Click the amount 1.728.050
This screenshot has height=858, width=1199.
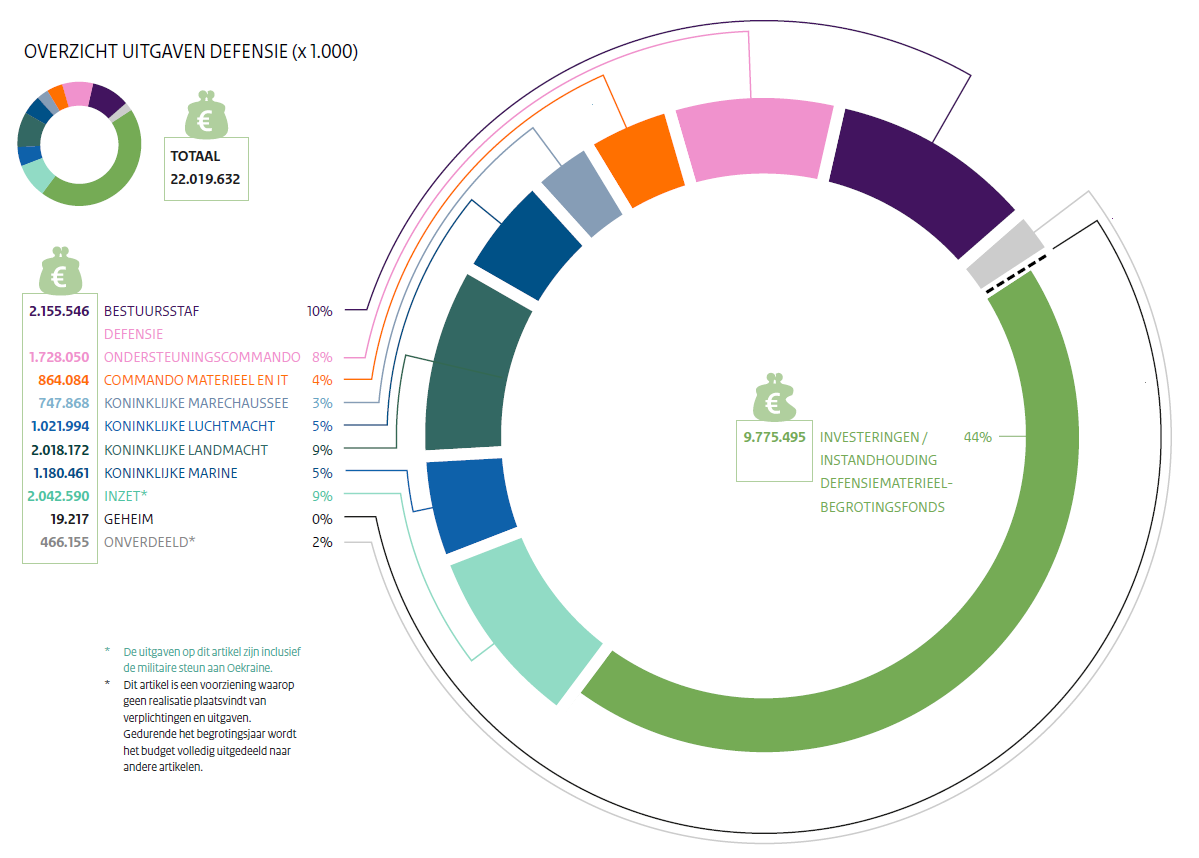tap(59, 357)
